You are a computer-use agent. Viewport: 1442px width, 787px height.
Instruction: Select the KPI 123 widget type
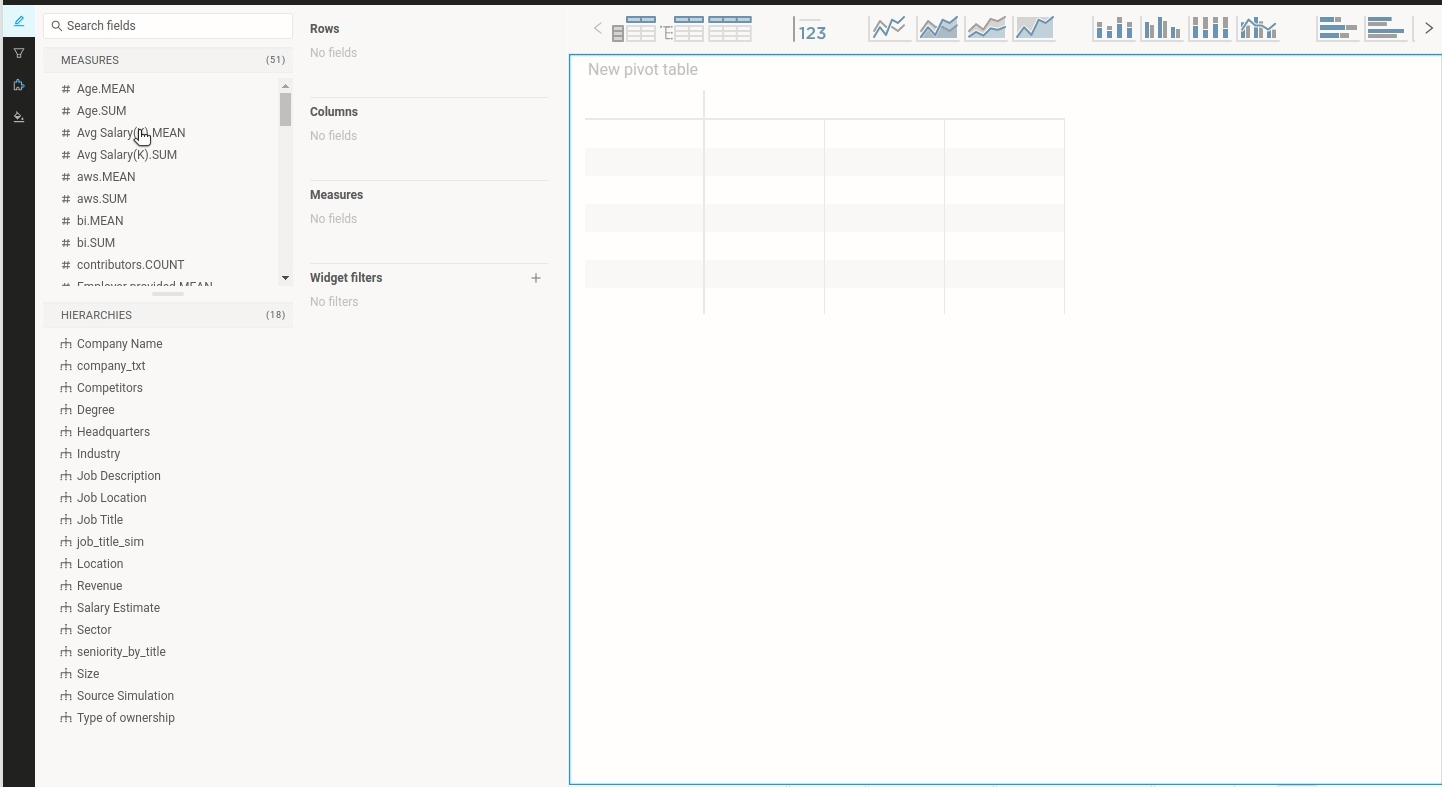[811, 30]
